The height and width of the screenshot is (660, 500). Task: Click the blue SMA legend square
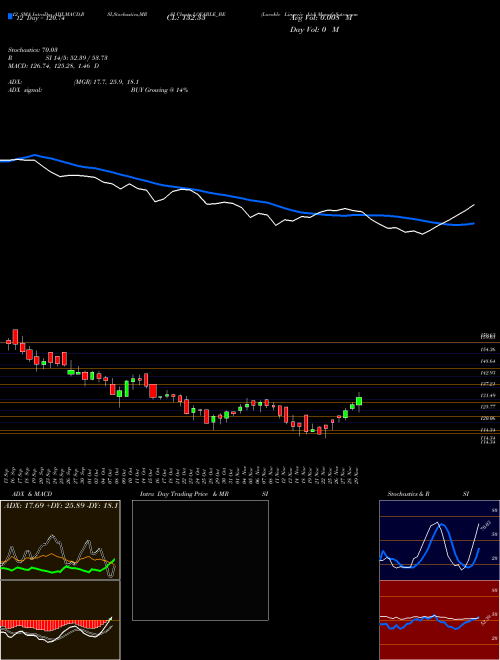tap(10, 16)
